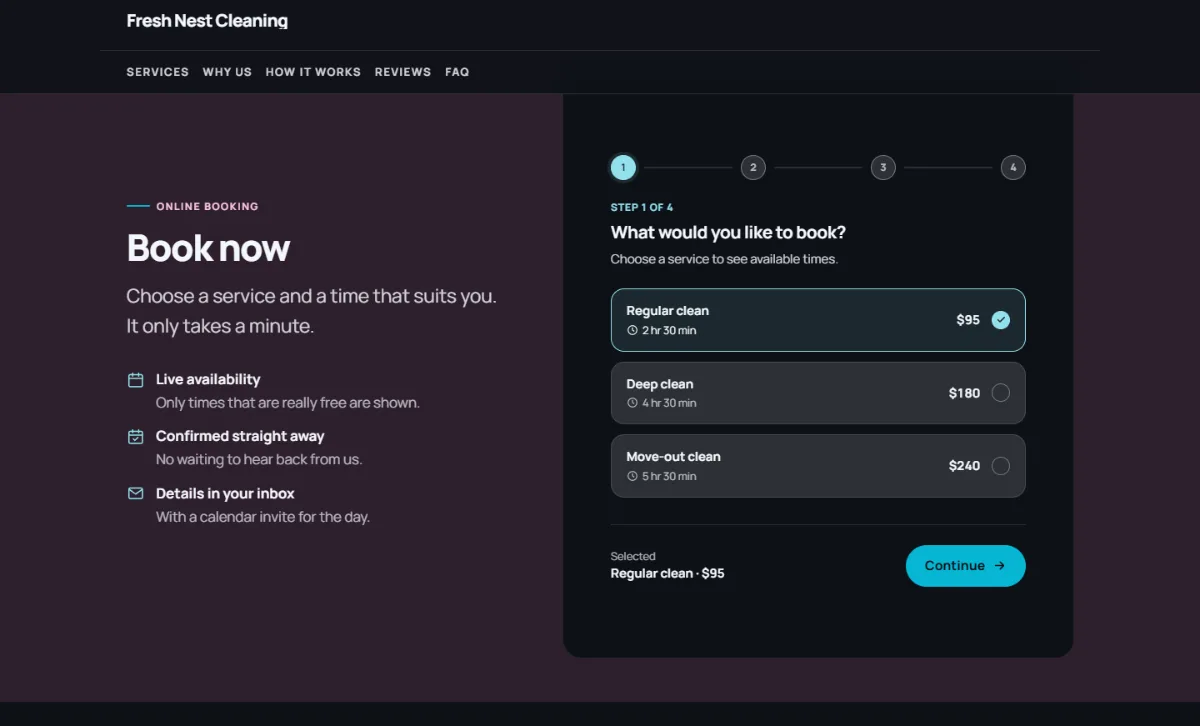This screenshot has width=1200, height=726.
Task: Click the 'STEP 1 OF 4' label
Action: click(642, 208)
